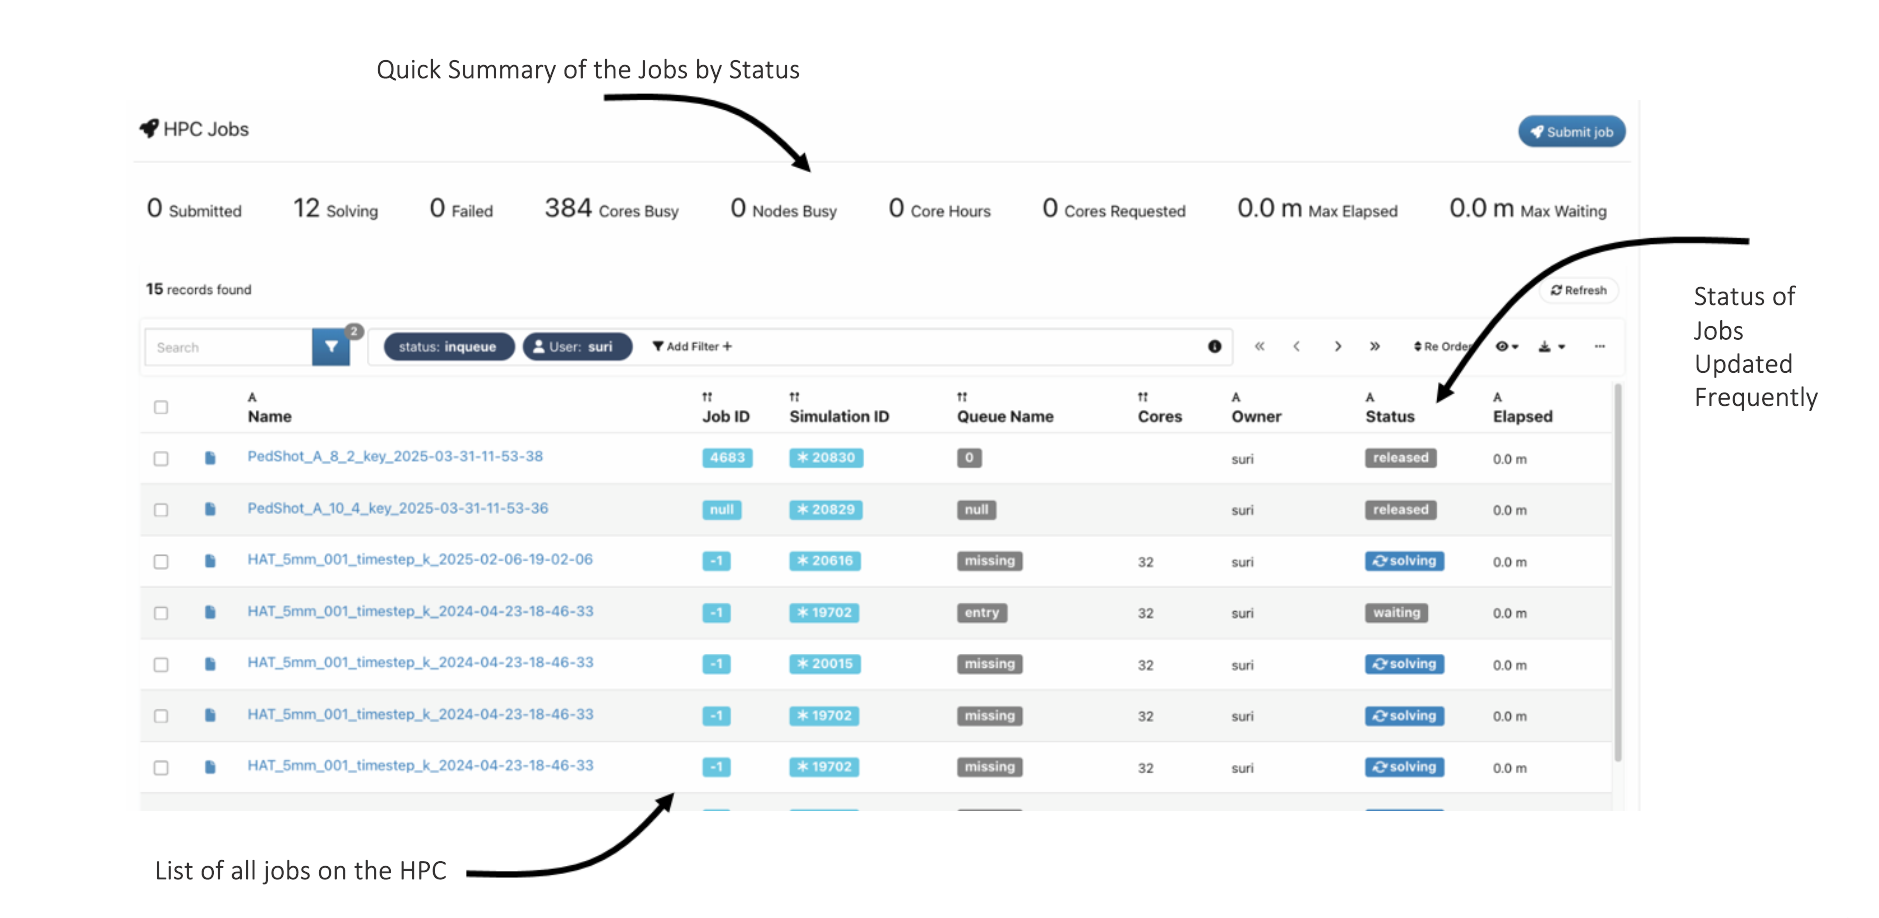Click the table's vertical scrollbar

1617,570
